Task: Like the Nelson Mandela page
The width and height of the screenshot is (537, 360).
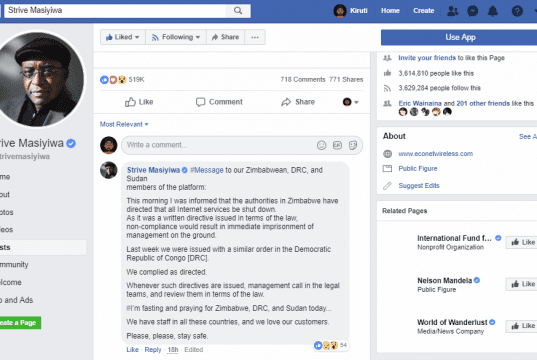Action: 522,284
